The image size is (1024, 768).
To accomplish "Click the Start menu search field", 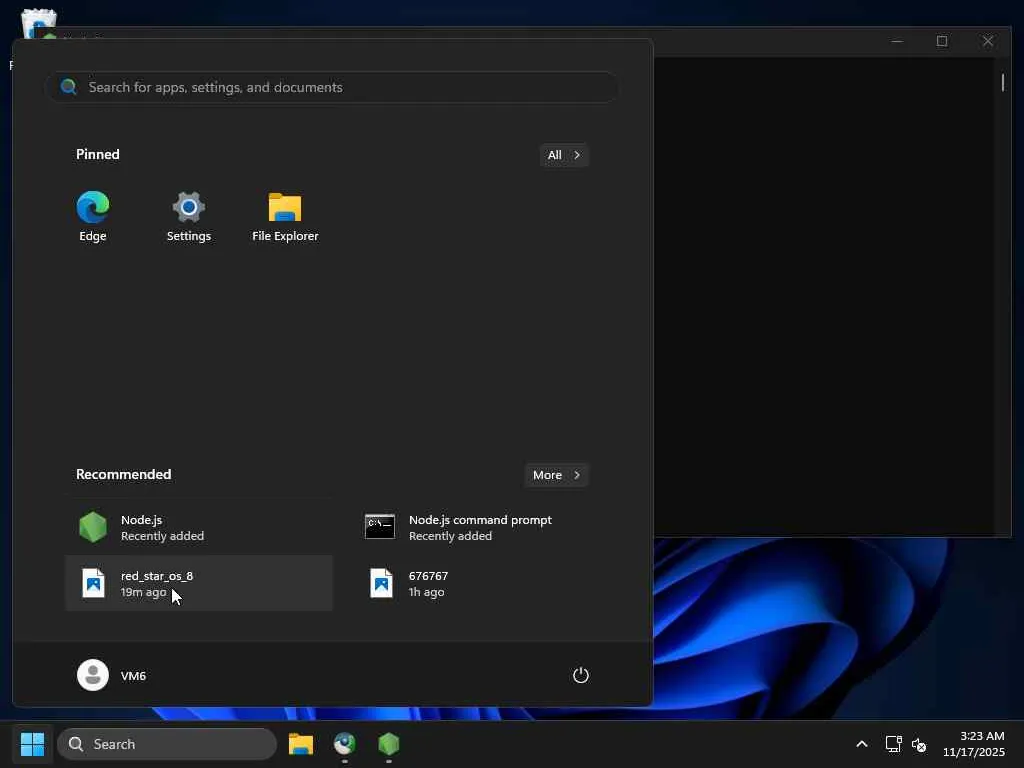I will coord(332,87).
